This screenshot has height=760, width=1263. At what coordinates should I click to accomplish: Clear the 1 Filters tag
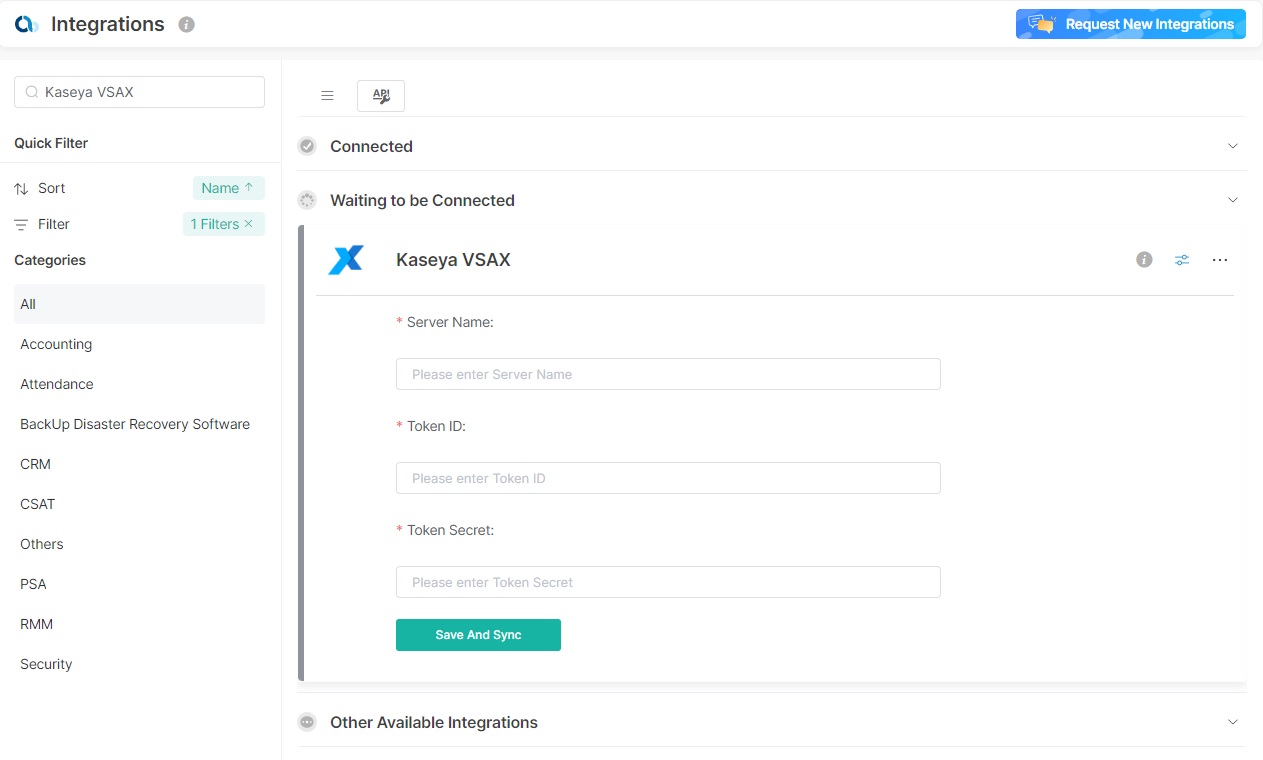pyautogui.click(x=248, y=224)
